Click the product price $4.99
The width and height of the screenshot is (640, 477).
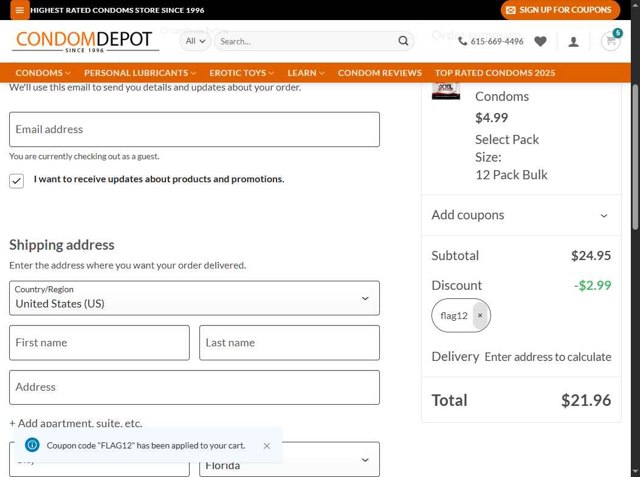tap(491, 118)
